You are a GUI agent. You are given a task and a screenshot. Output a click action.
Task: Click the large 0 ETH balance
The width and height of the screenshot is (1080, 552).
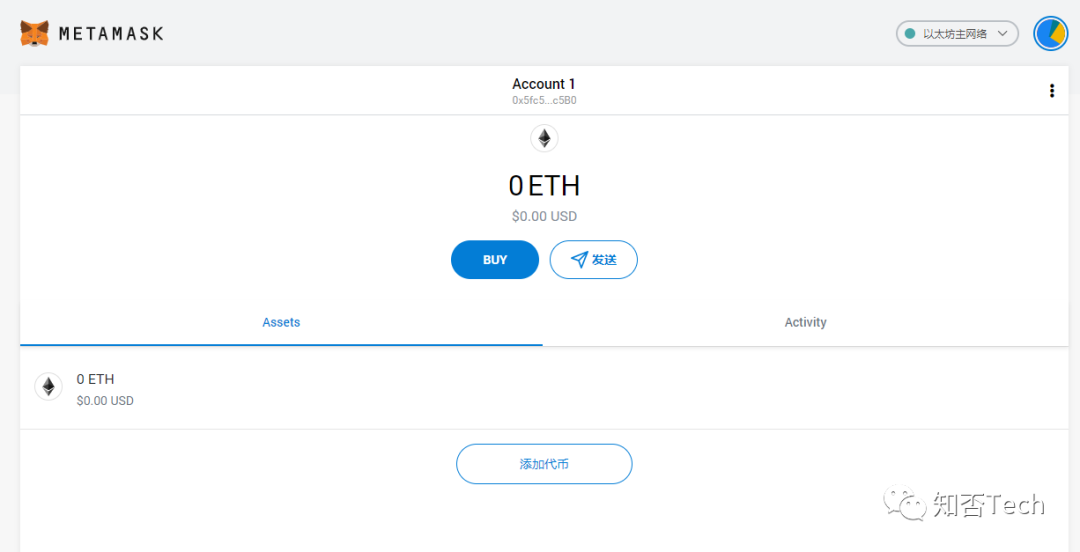click(544, 186)
